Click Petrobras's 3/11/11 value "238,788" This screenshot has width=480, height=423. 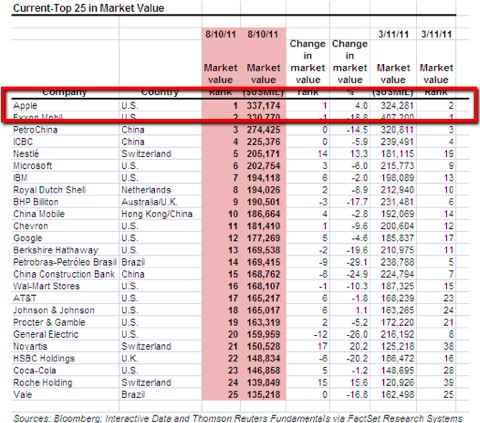(397, 262)
